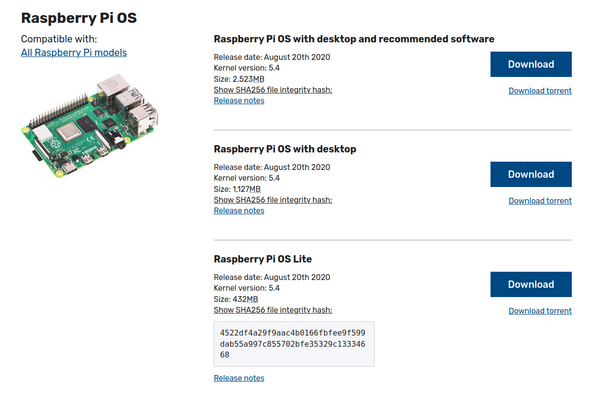Open Release notes for Raspberry Pi OS with desktop

click(x=239, y=211)
